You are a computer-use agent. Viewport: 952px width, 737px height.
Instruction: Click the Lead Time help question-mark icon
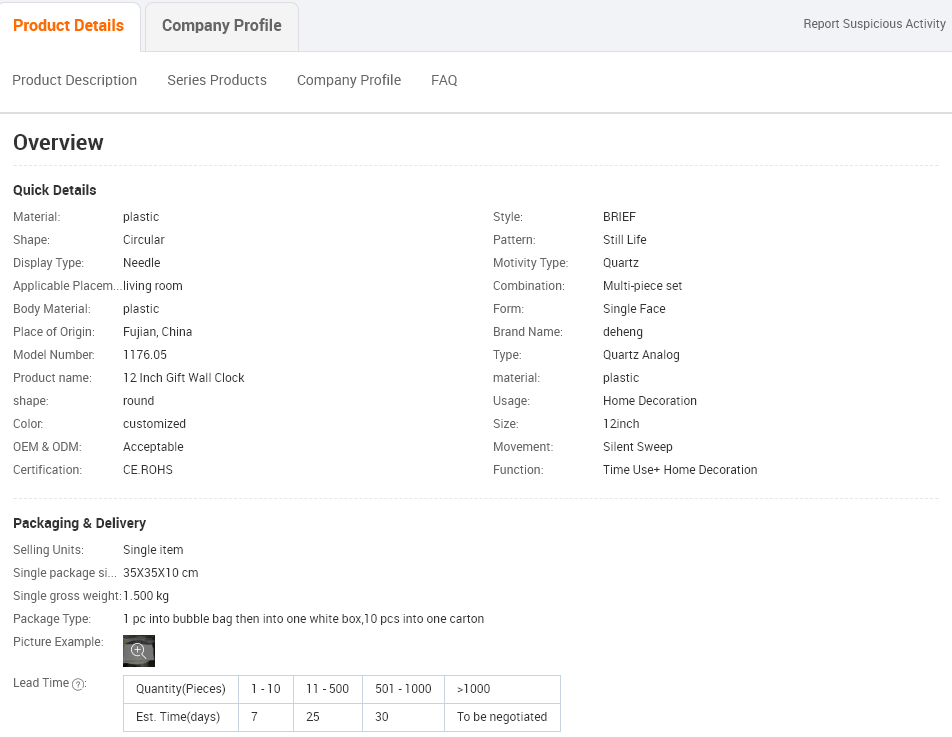point(78,684)
